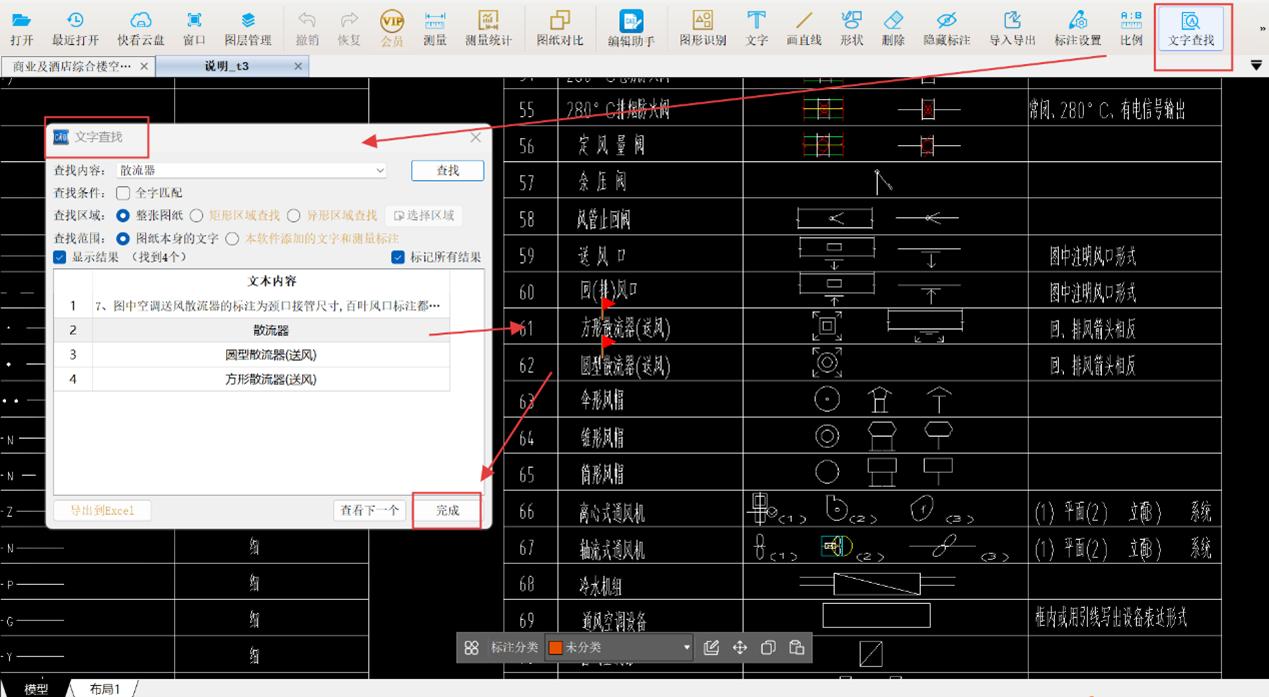Expand the 查找内容 search text dropdown
Viewport: 1269px width, 697px height.
coord(380,171)
